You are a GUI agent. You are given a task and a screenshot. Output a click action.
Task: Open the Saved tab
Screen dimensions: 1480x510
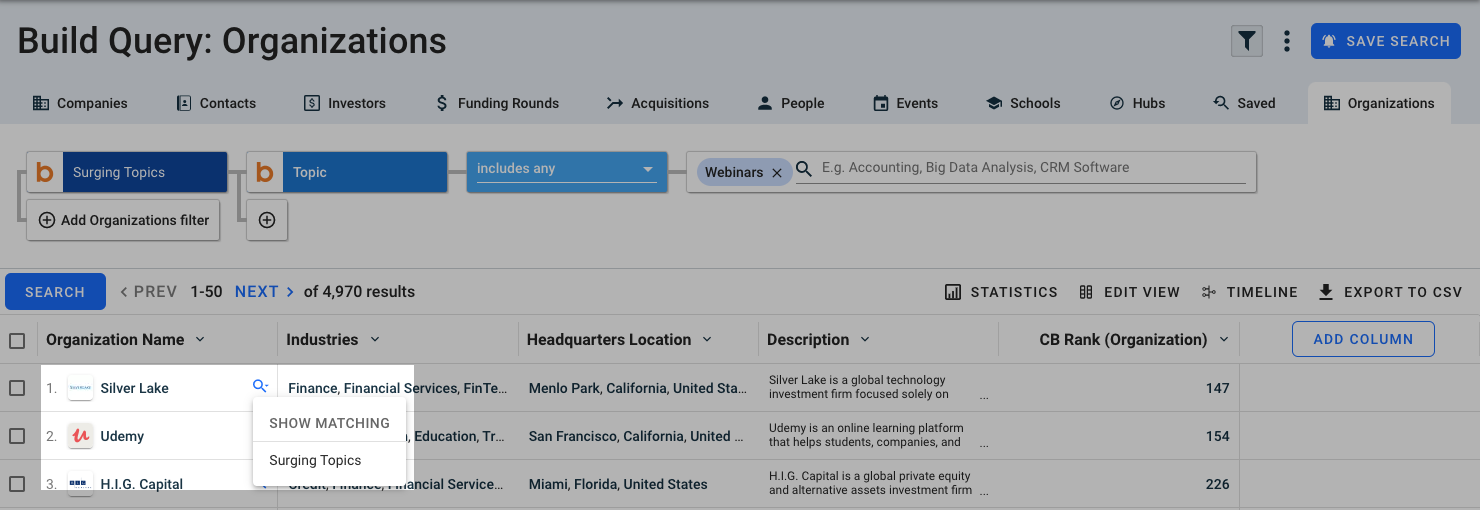tap(1244, 103)
